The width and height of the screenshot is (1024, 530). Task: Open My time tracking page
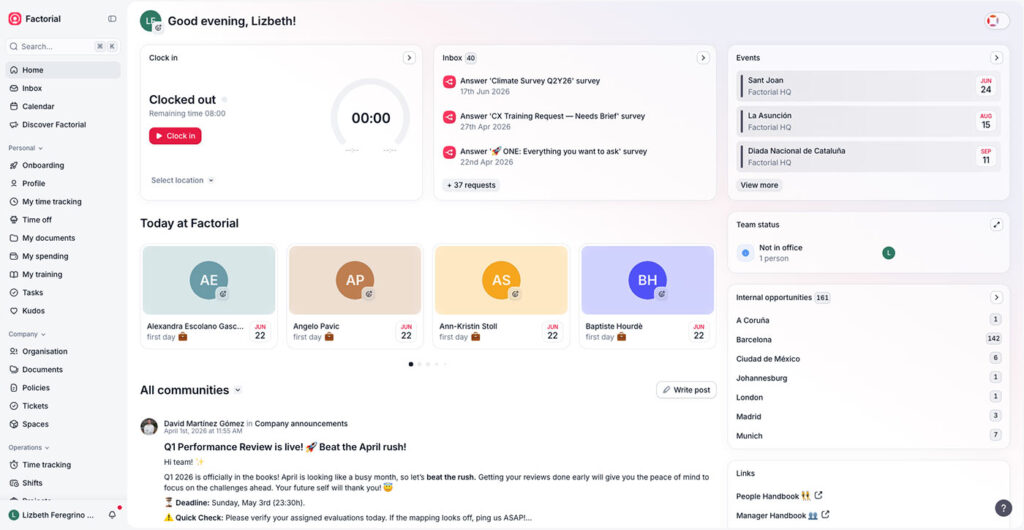(63, 202)
